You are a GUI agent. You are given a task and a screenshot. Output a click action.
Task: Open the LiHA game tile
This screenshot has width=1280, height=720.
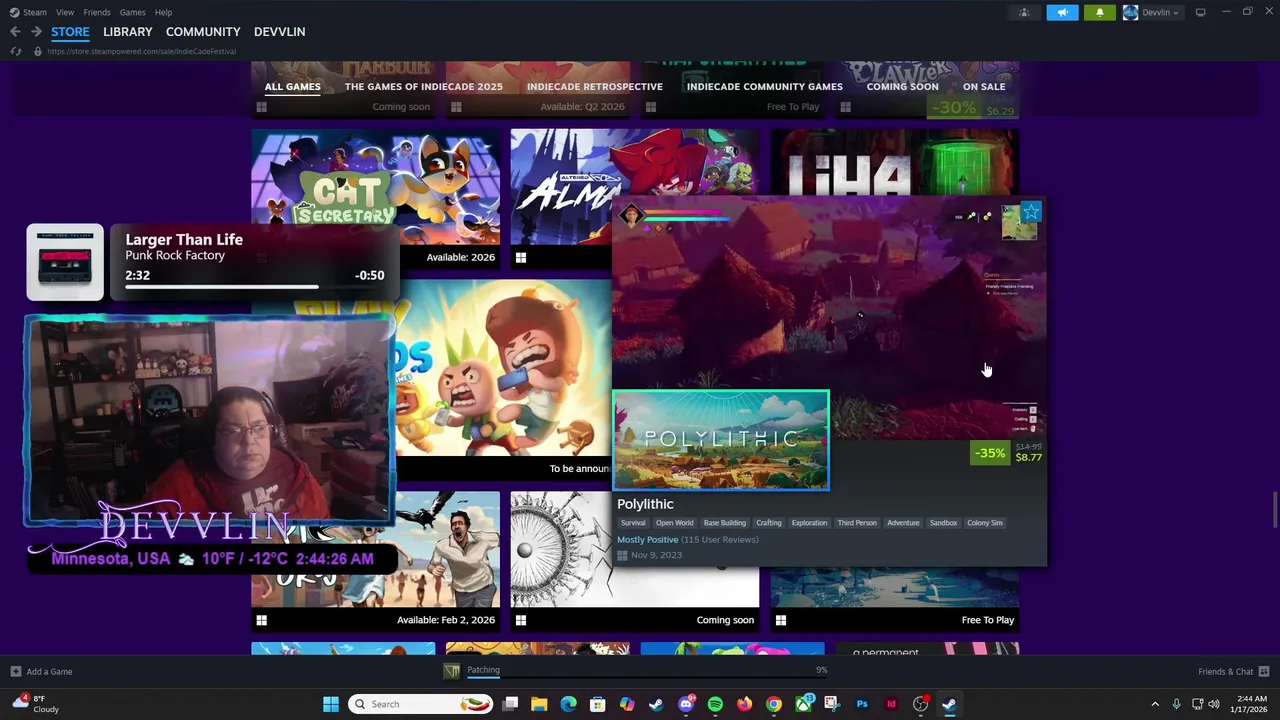[895, 162]
